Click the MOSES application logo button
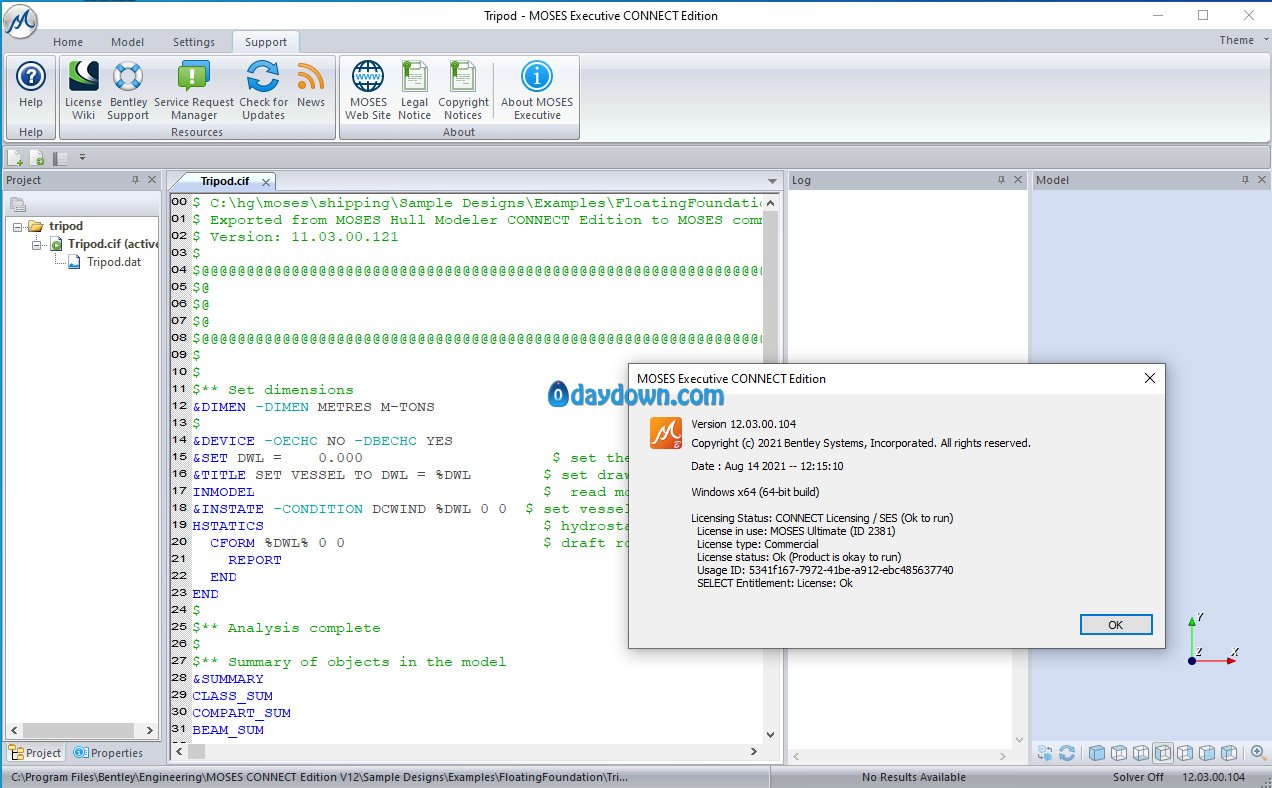 tap(21, 19)
